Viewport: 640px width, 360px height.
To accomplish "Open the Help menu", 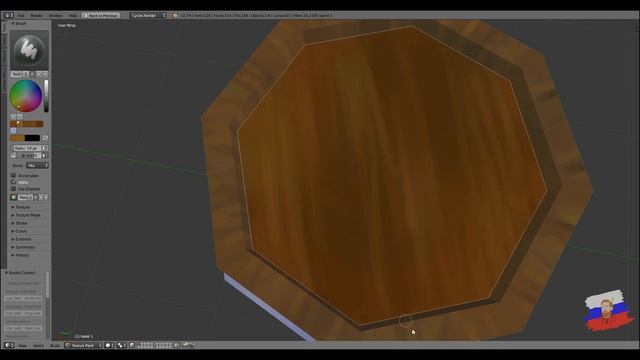I will (73, 16).
